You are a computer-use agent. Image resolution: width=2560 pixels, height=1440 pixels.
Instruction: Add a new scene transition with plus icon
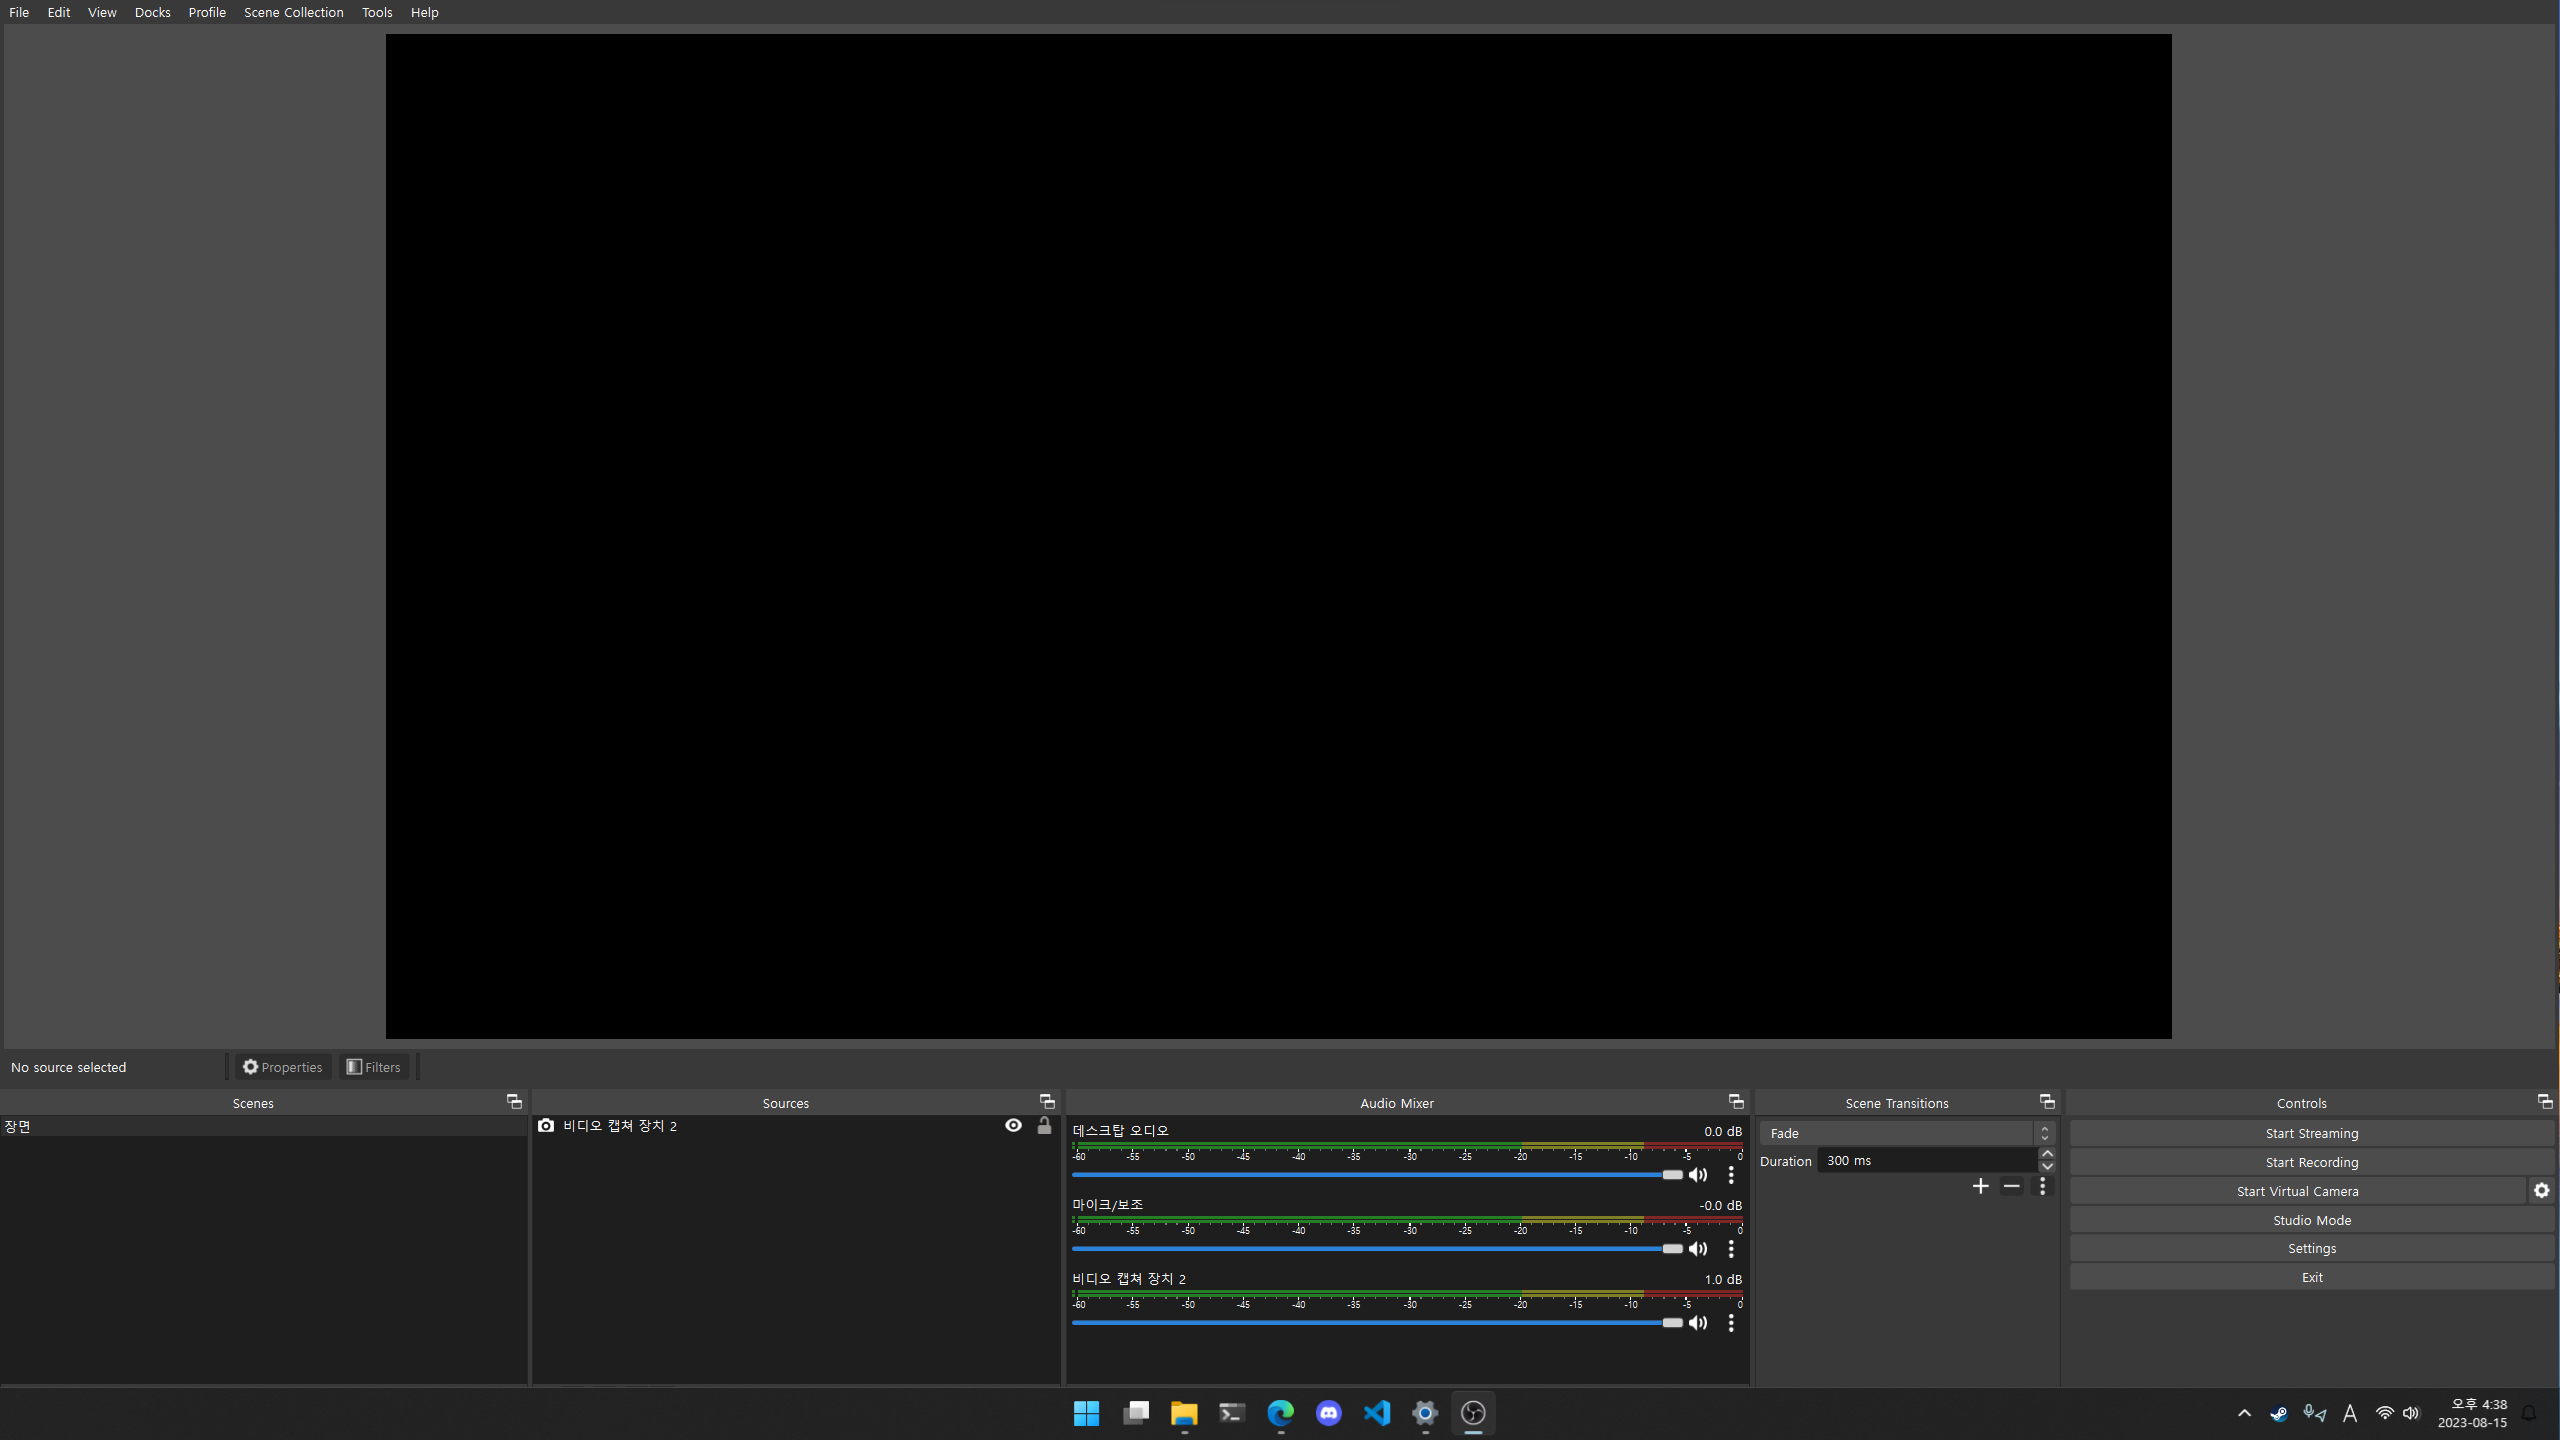point(1980,1186)
